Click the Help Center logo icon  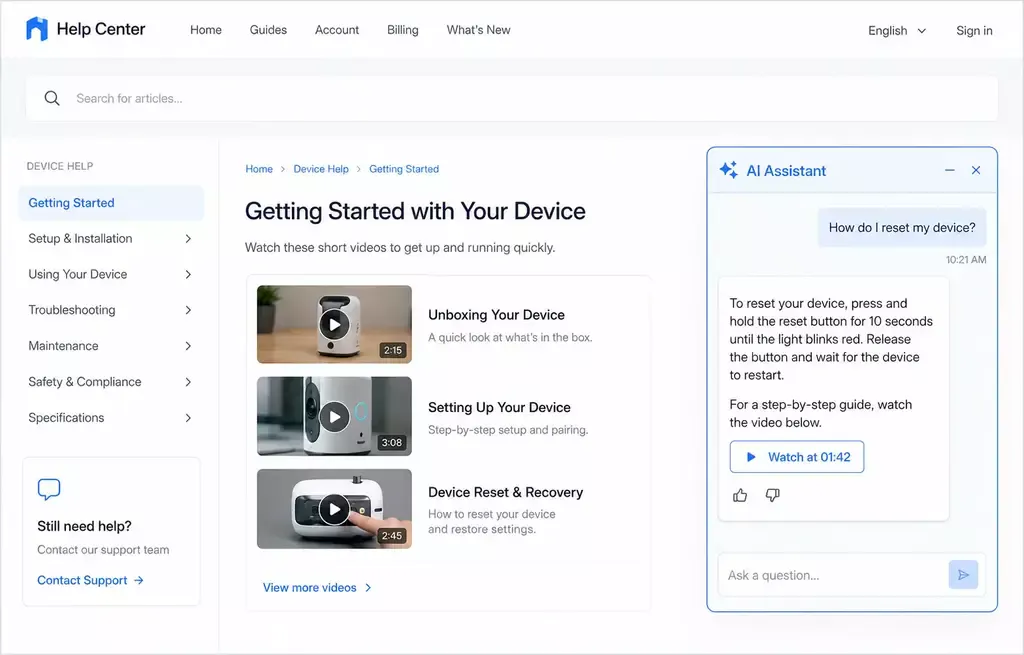[x=37, y=29]
